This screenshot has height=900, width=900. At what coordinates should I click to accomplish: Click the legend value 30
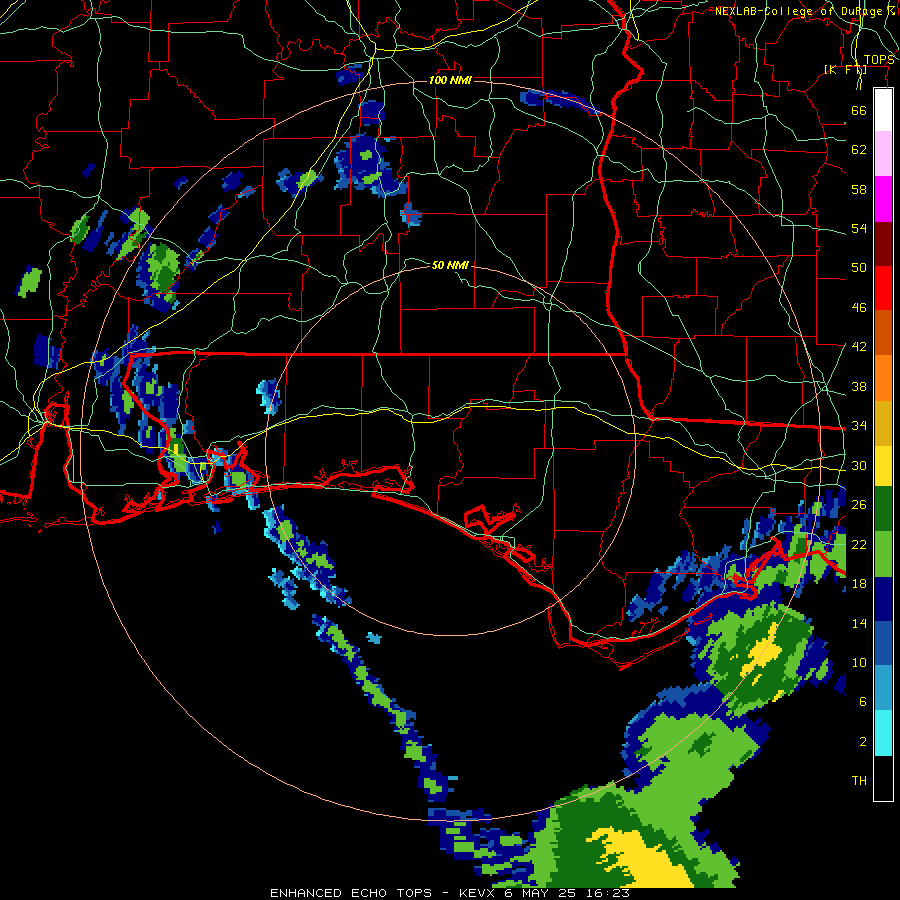pyautogui.click(x=859, y=465)
